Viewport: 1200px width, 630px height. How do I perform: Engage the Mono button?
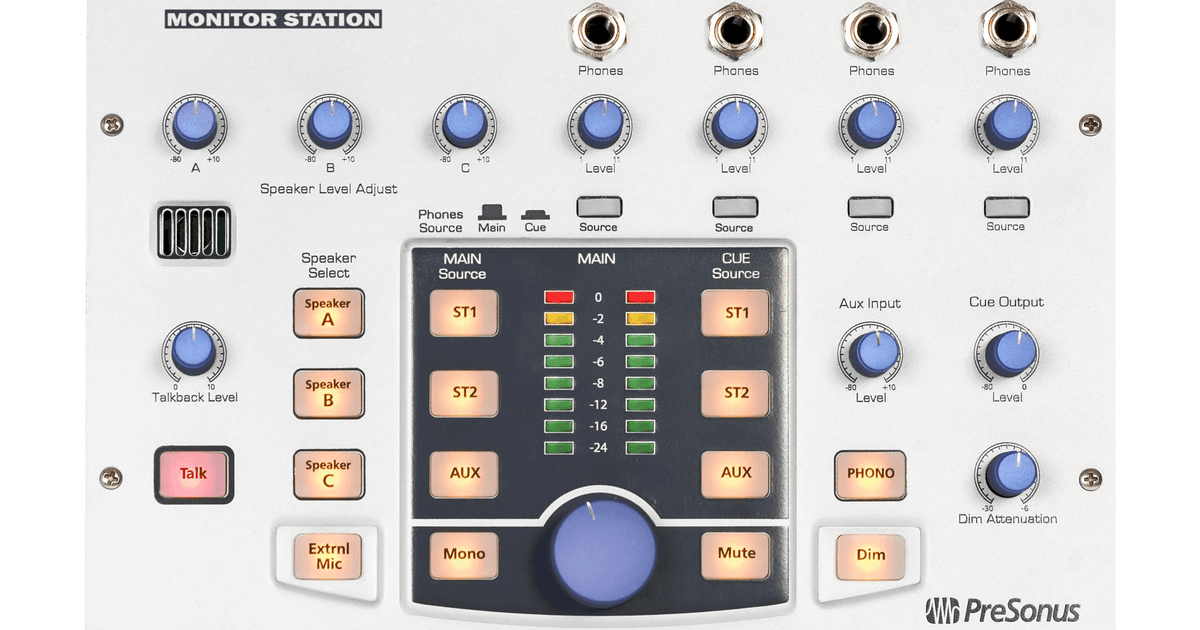pos(465,554)
